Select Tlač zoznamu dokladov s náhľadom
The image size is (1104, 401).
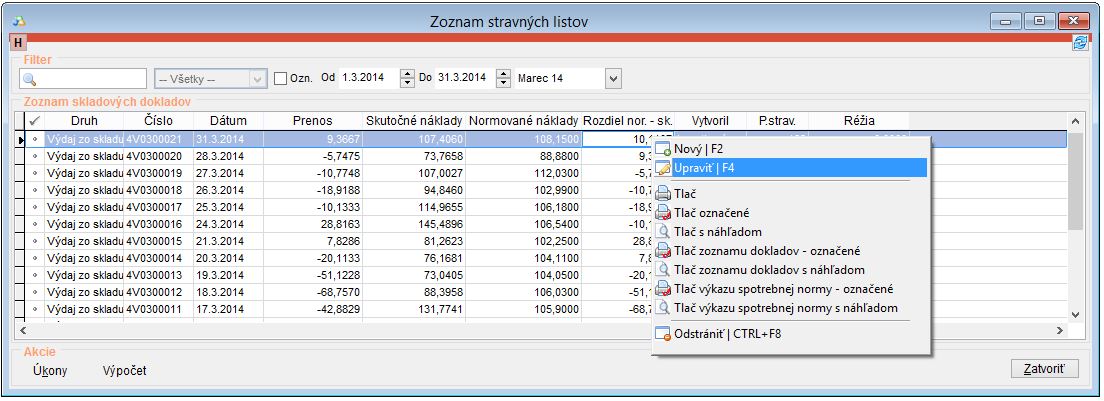click(x=769, y=270)
